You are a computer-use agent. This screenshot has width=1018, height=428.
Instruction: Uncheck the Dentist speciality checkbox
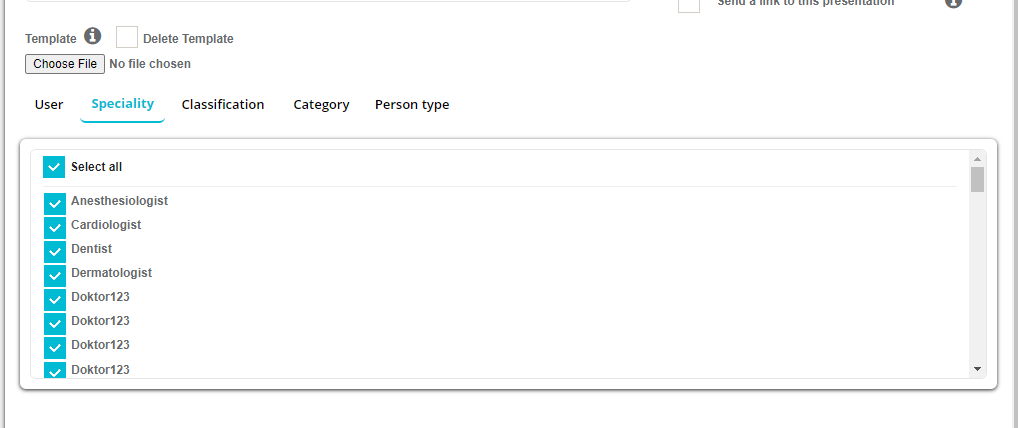pyautogui.click(x=55, y=250)
